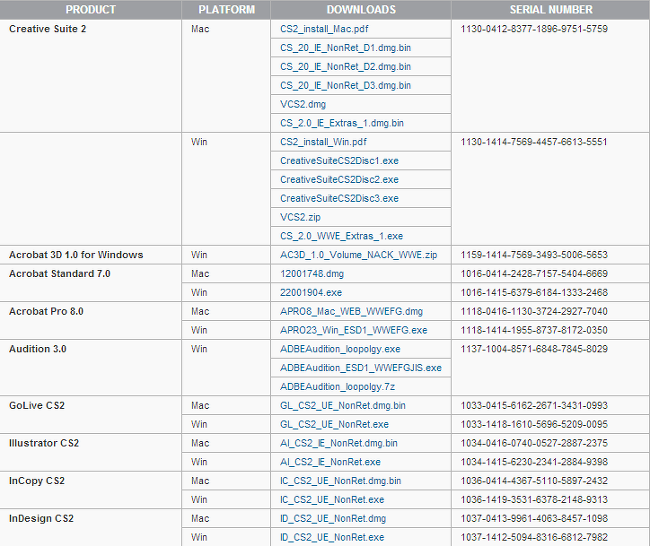Select the Acrobat Standard 7.0 product name
This screenshot has width=650, height=546.
[x=60, y=274]
